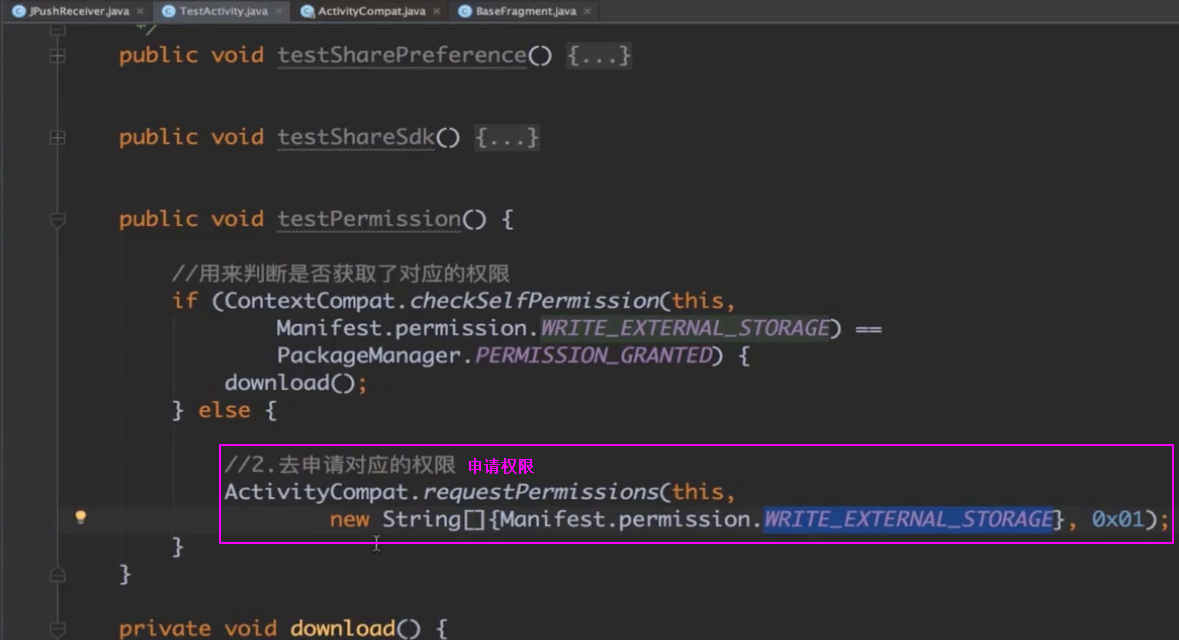Close the ActivityCompat.java tab
The width and height of the screenshot is (1179, 640).
click(x=436, y=11)
